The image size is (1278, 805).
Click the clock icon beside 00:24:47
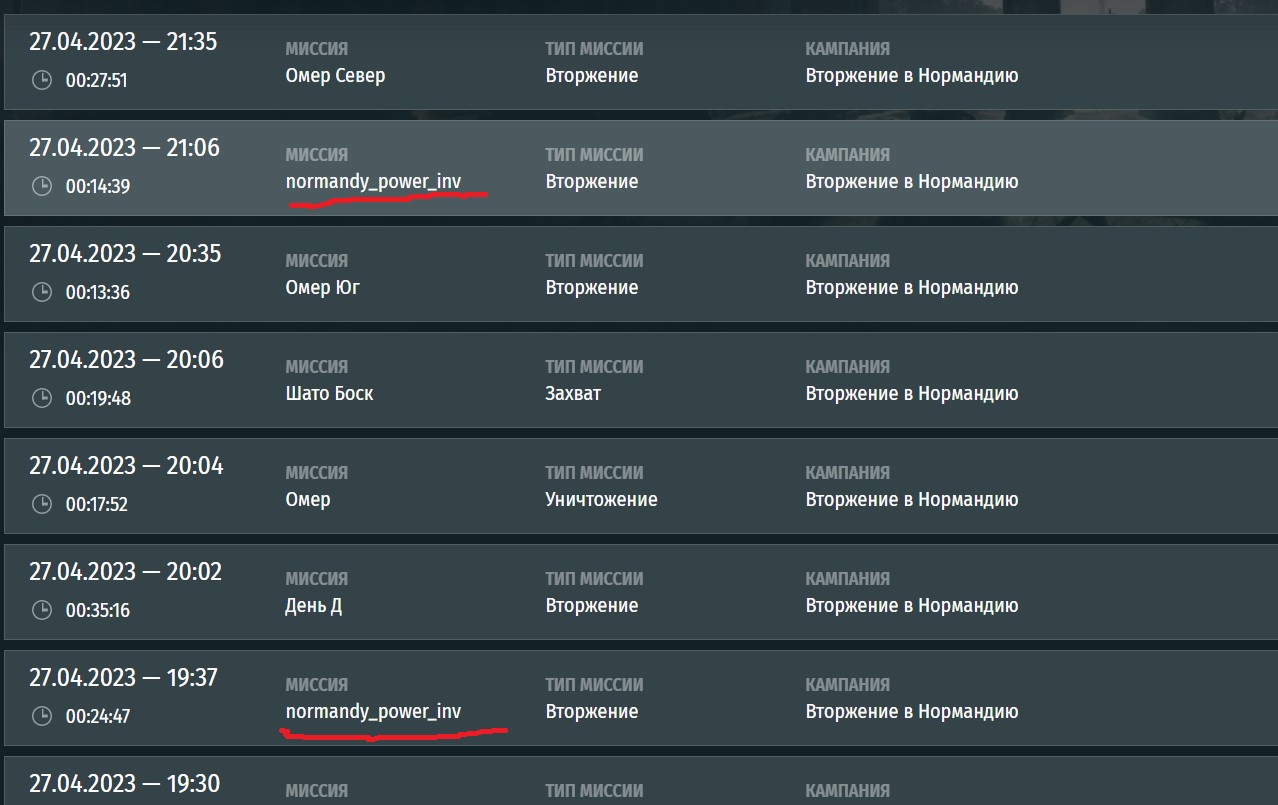(x=42, y=716)
